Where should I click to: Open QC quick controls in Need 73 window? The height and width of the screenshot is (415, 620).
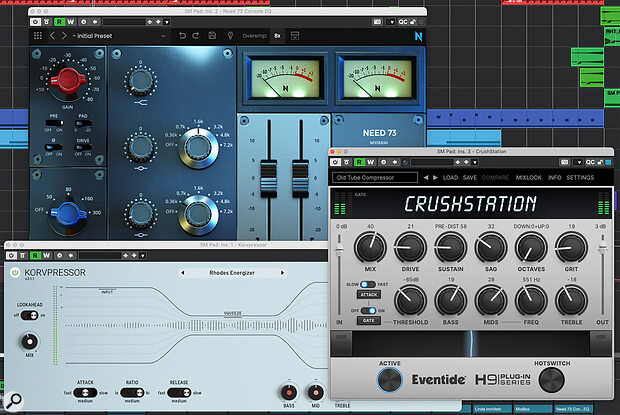click(x=403, y=22)
